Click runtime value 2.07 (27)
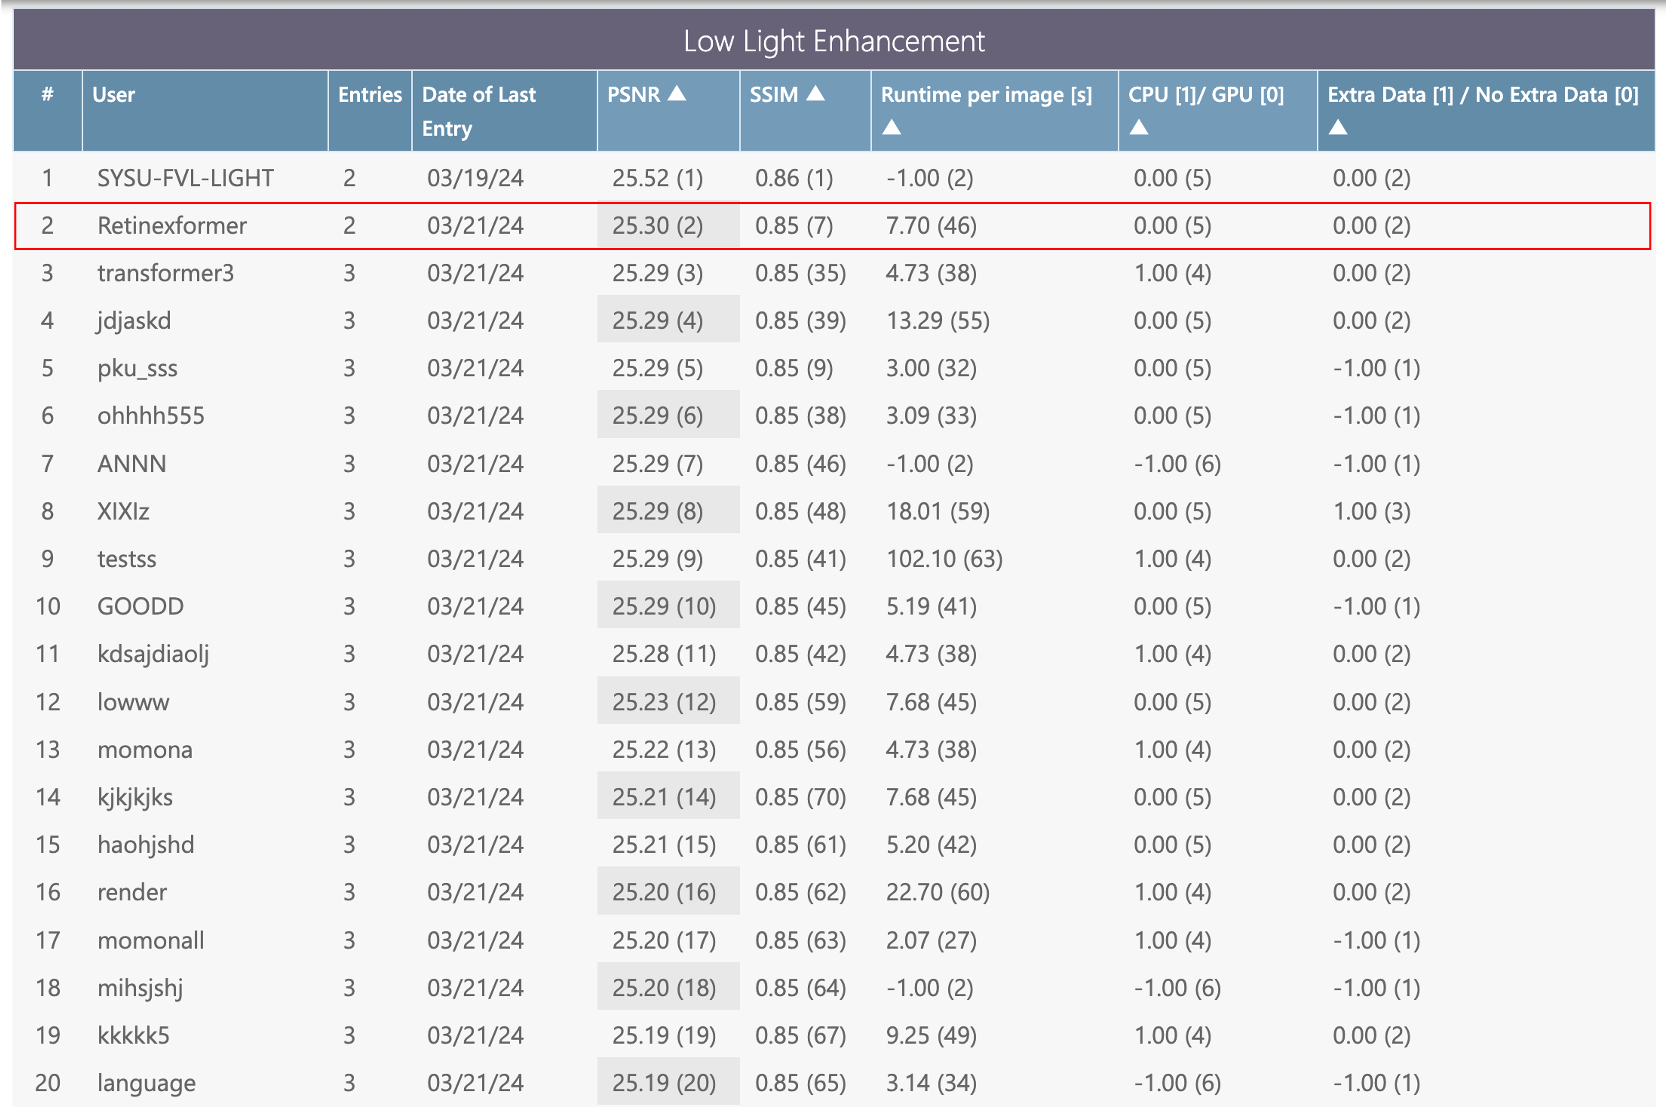Screen dimensions: 1666x1108 [x=932, y=941]
